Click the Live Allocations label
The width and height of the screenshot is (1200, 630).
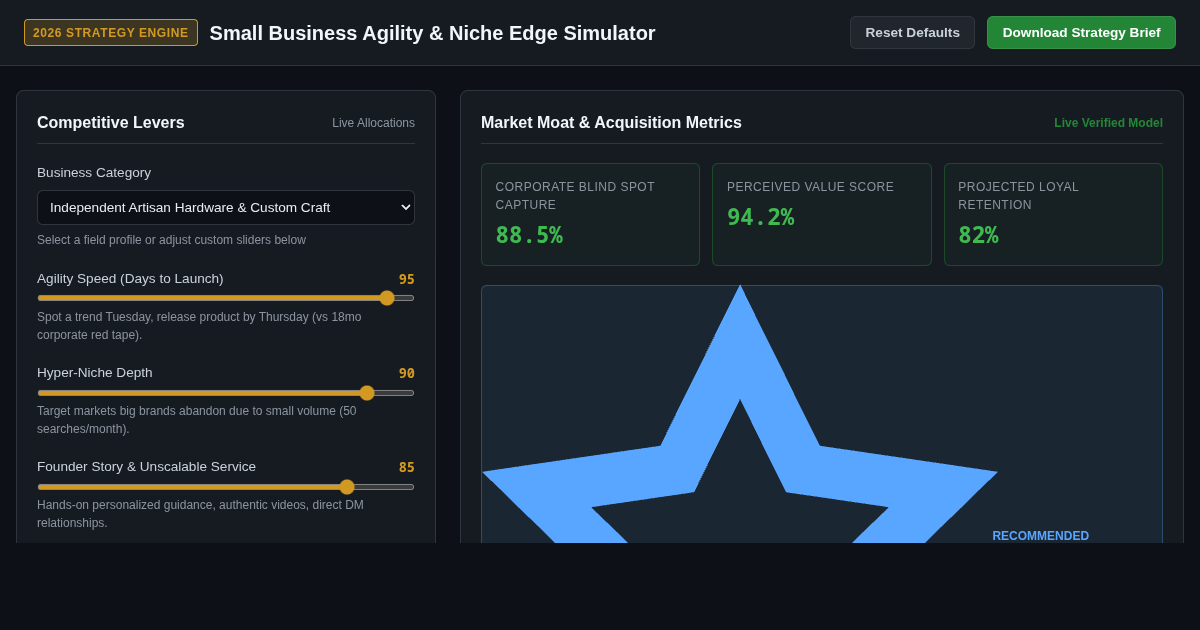coord(373,123)
